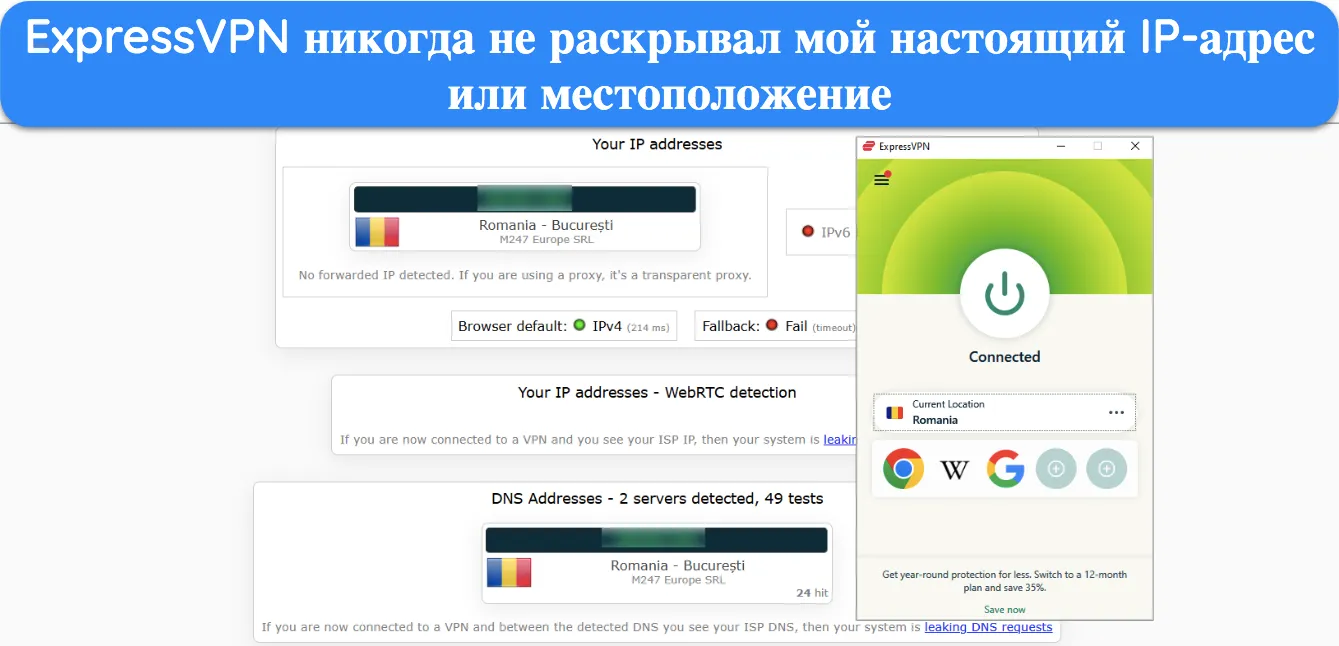The image size is (1339, 646).
Task: Click the leaking DNS requests link
Action: click(988, 627)
